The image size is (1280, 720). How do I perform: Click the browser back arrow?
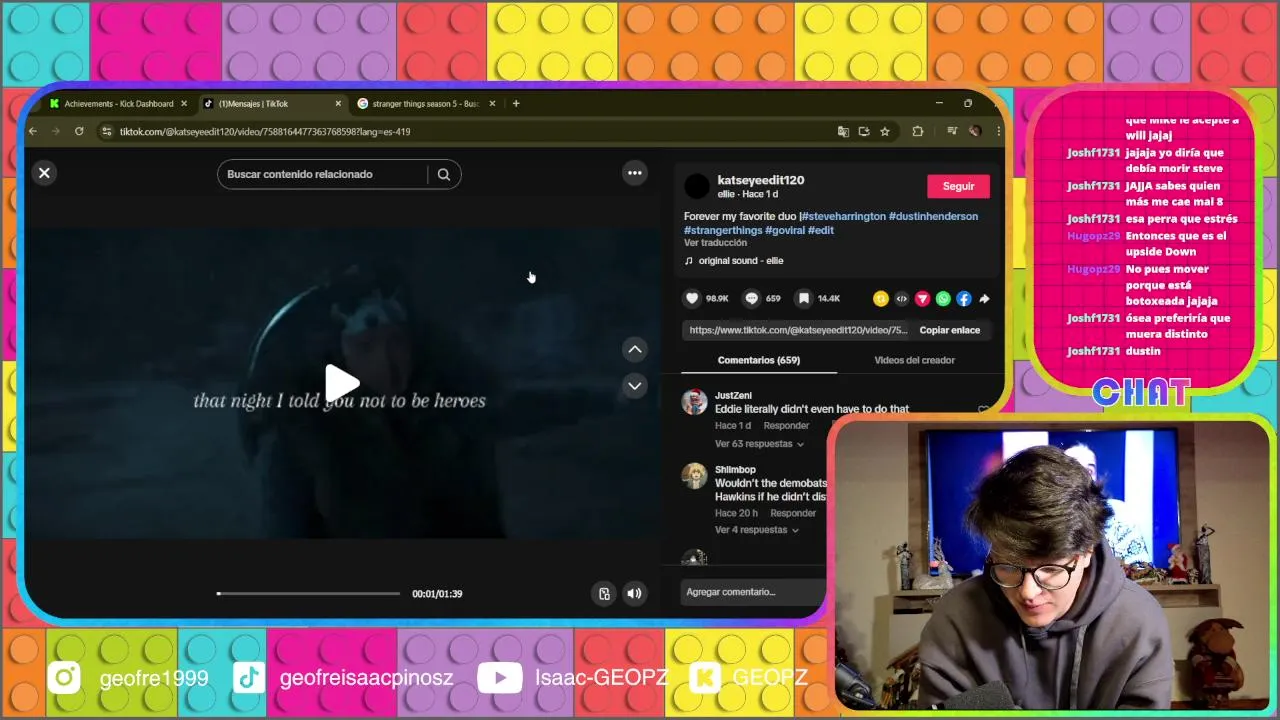click(33, 131)
